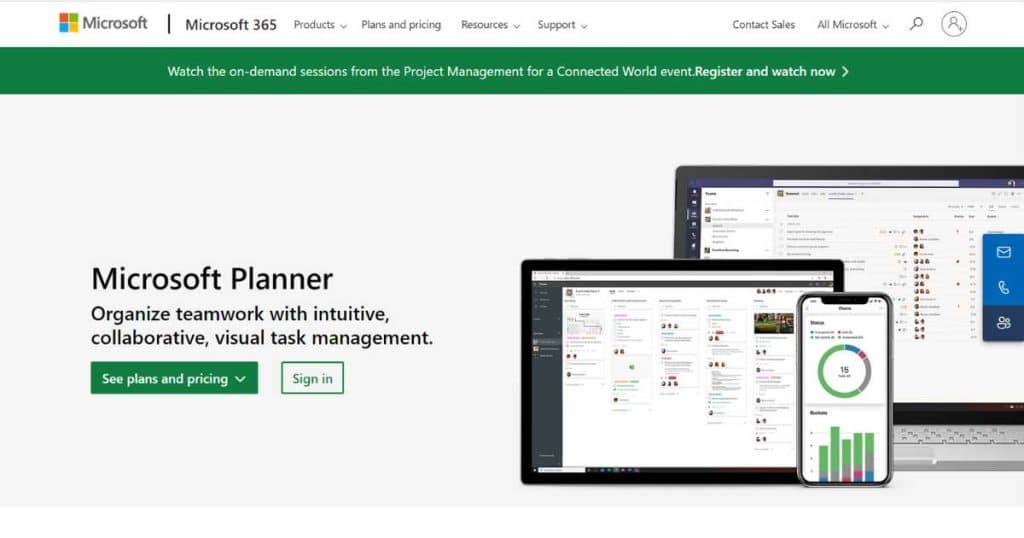
Task: Expand the All Microsoft menu
Action: click(x=853, y=25)
